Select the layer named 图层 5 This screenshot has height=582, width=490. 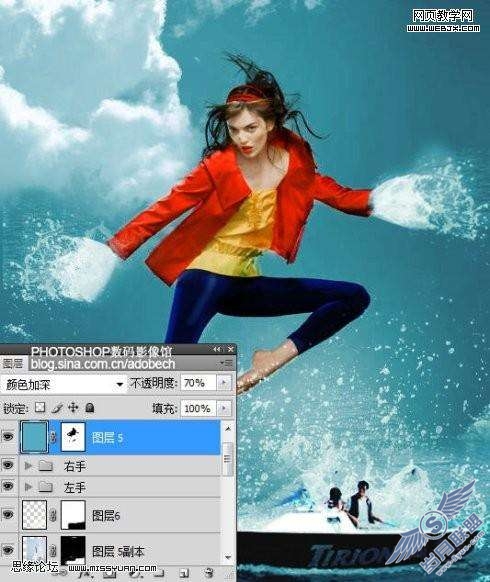point(107,438)
